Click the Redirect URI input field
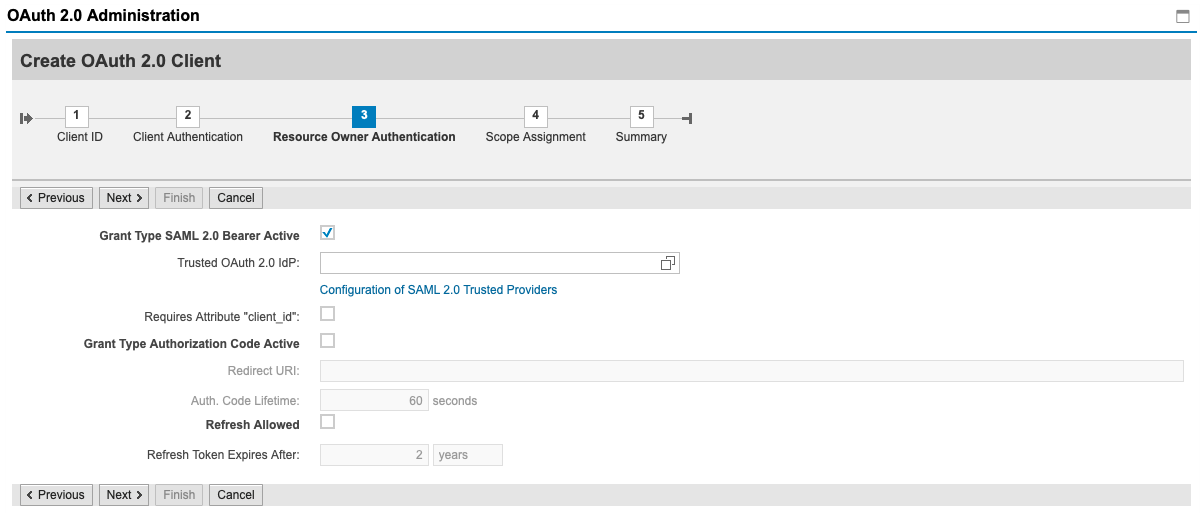Image resolution: width=1200 pixels, height=513 pixels. (752, 371)
